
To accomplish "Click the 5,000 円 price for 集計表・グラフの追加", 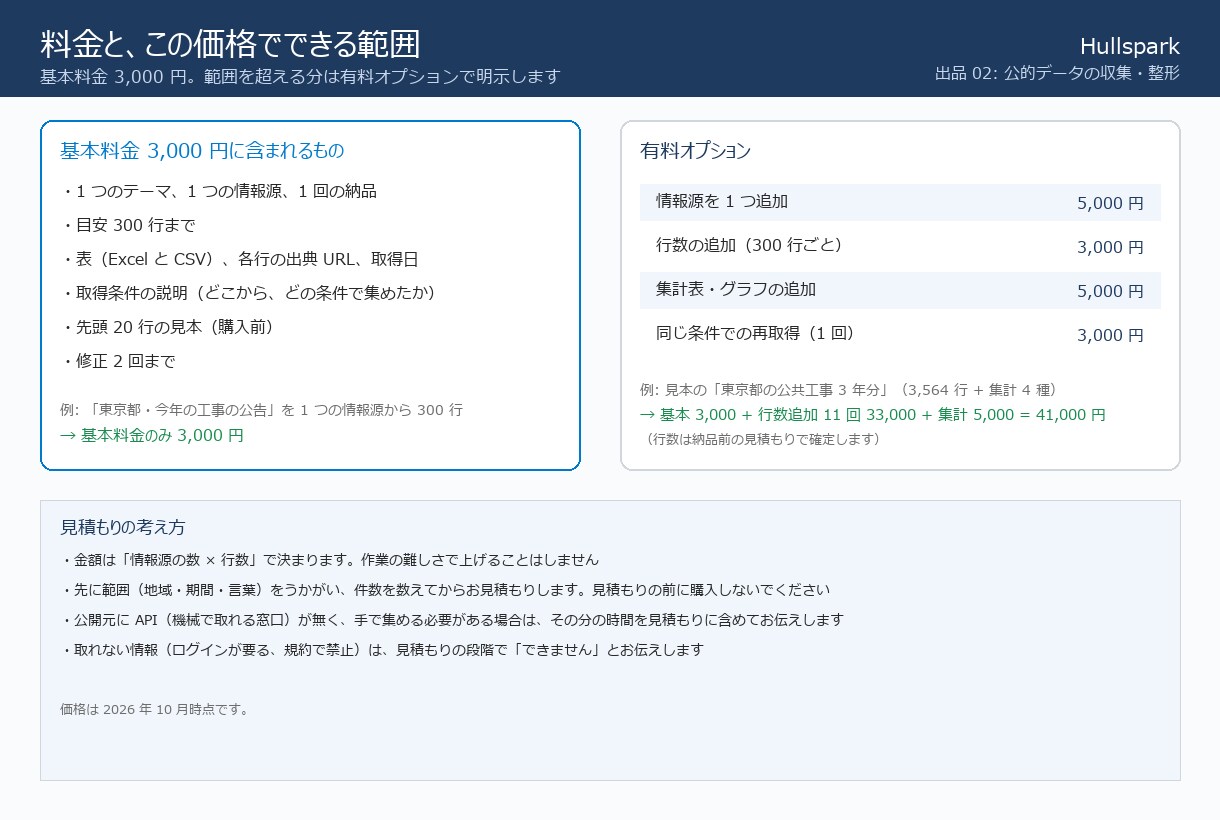I will 1110,291.
